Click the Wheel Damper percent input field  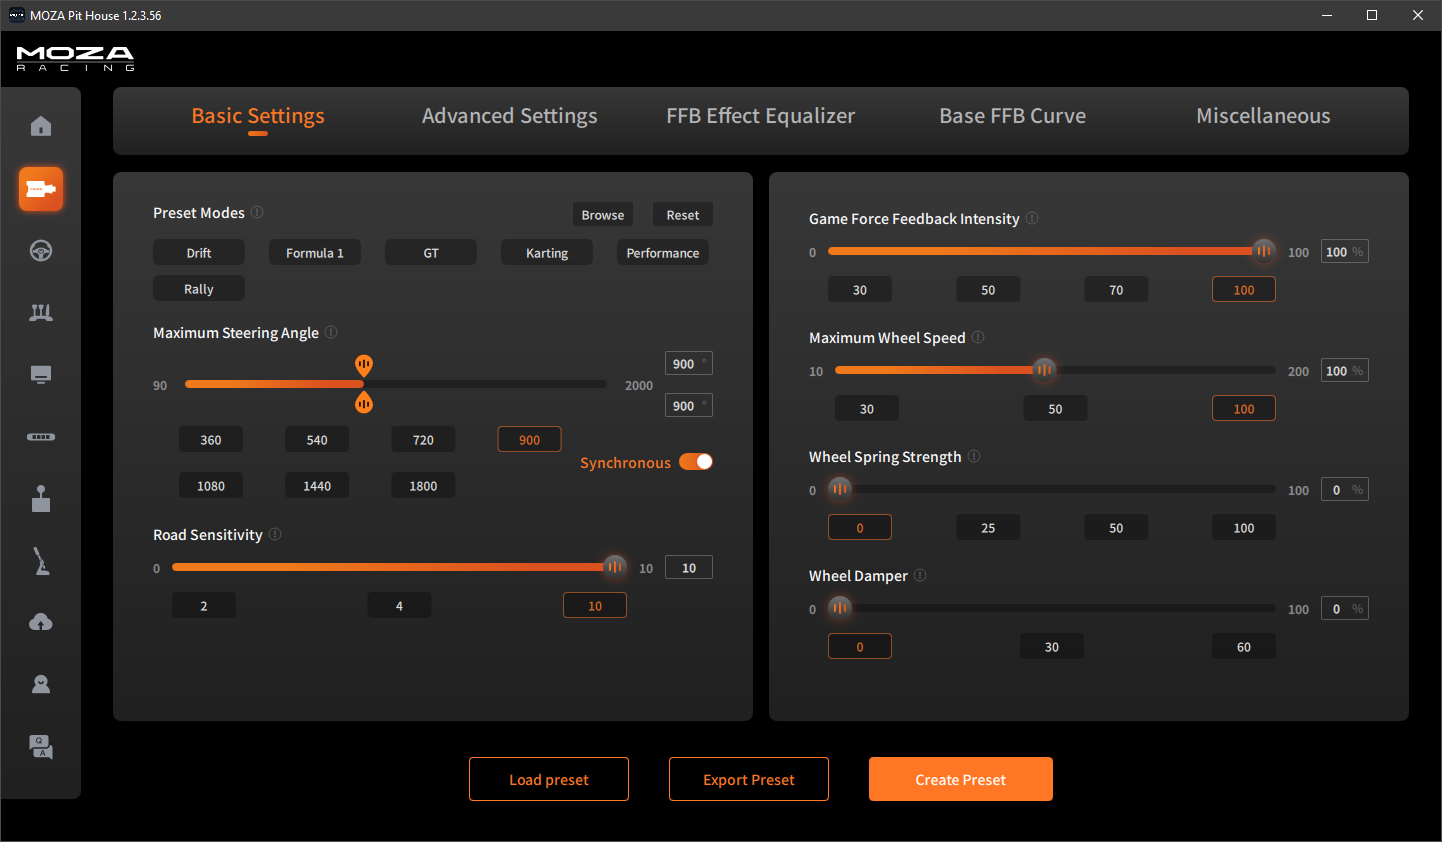click(x=1345, y=608)
